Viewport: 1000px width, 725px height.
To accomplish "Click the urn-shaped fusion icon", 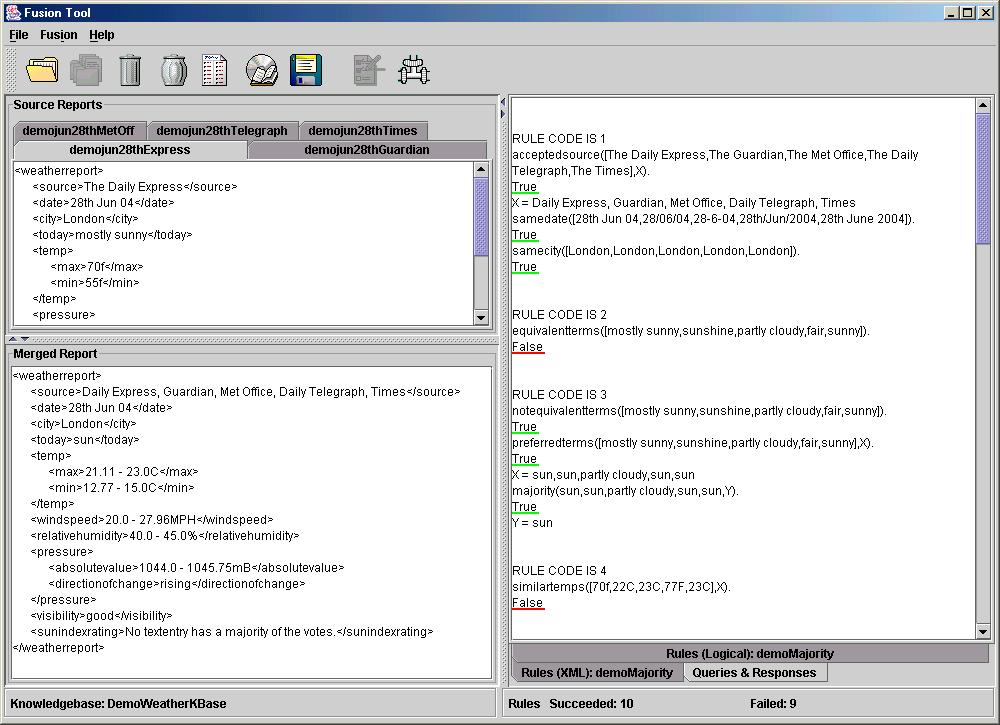I will pos(174,69).
